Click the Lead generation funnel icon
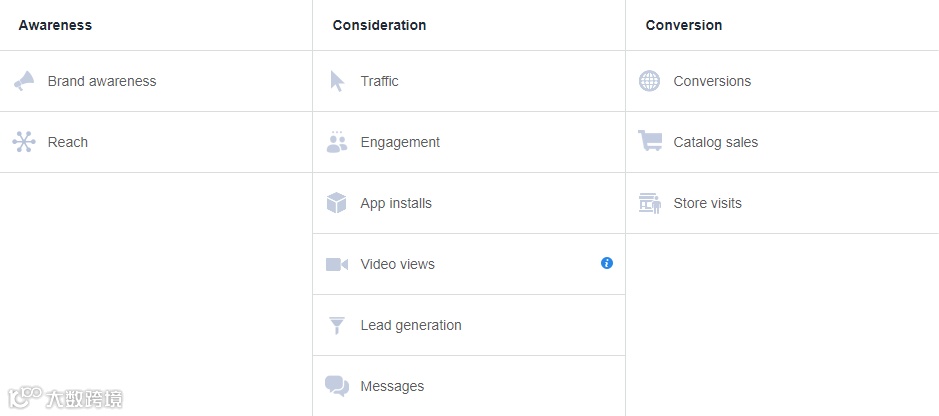This screenshot has width=939, height=416. 337,325
